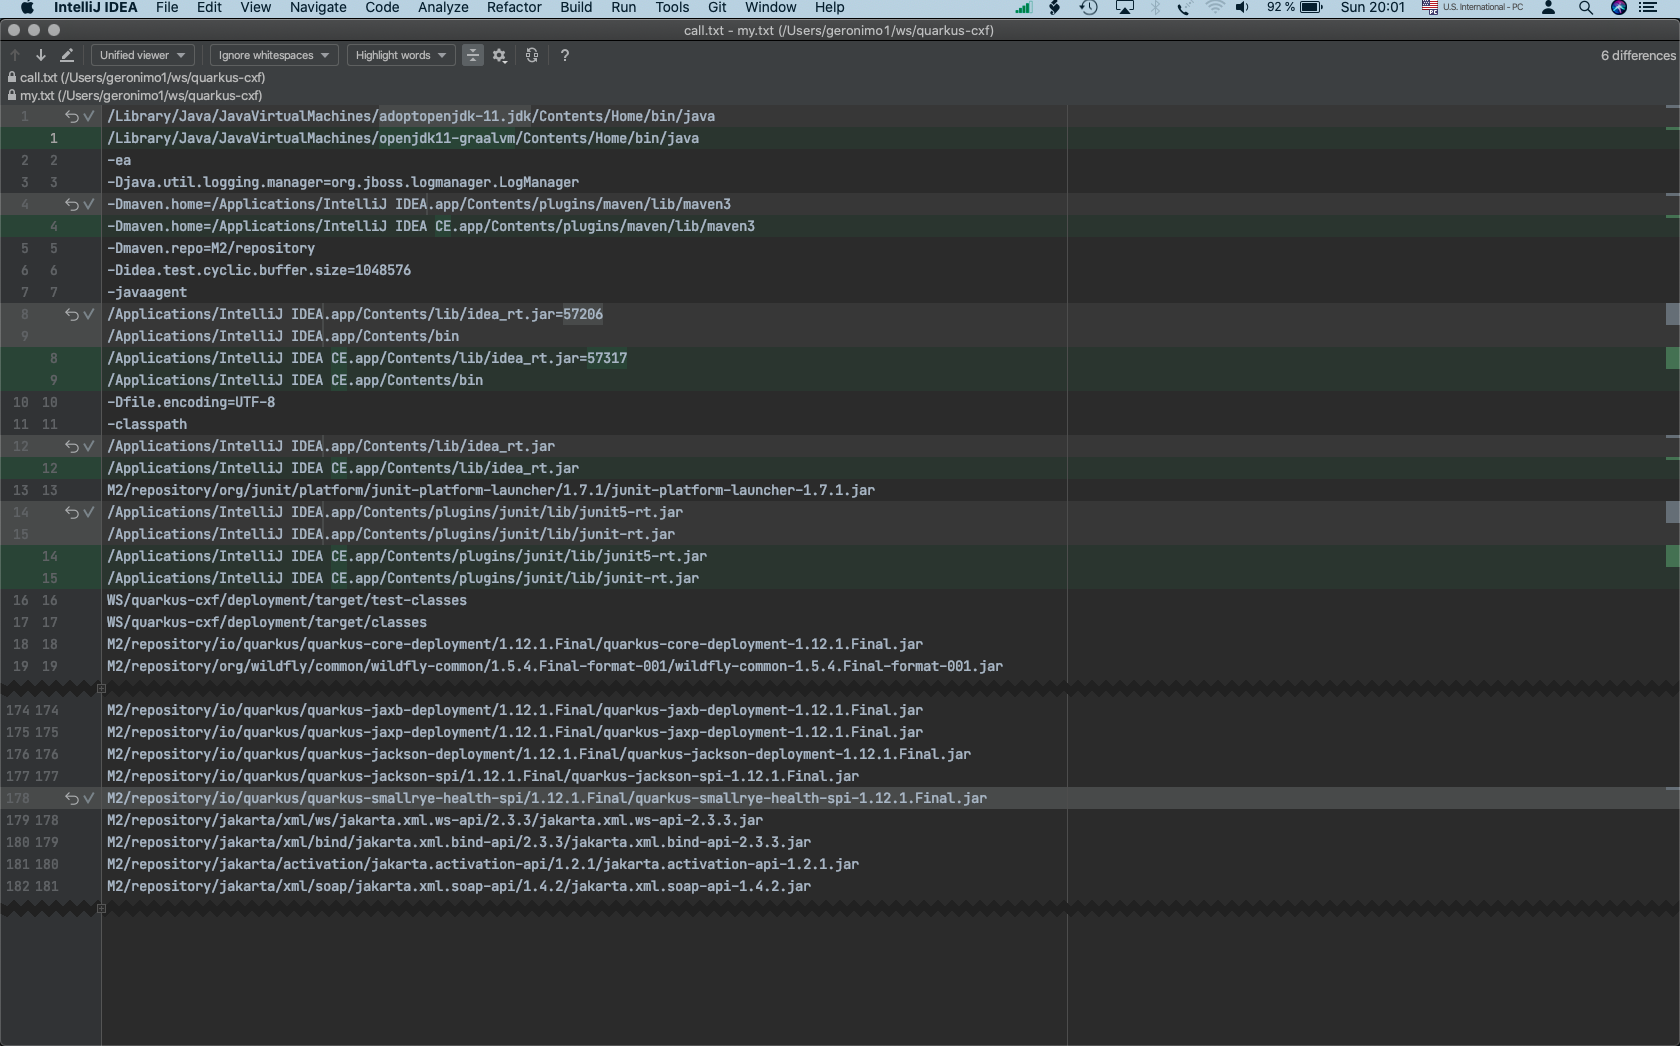Click the wildfly-common-1.5.4.Final-format-001.jar line

555,666
